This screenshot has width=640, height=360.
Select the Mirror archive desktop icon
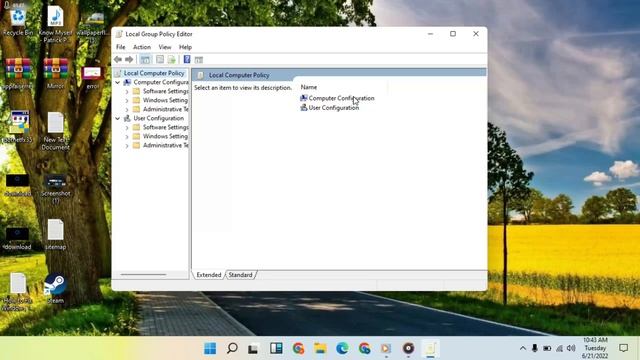(x=56, y=73)
